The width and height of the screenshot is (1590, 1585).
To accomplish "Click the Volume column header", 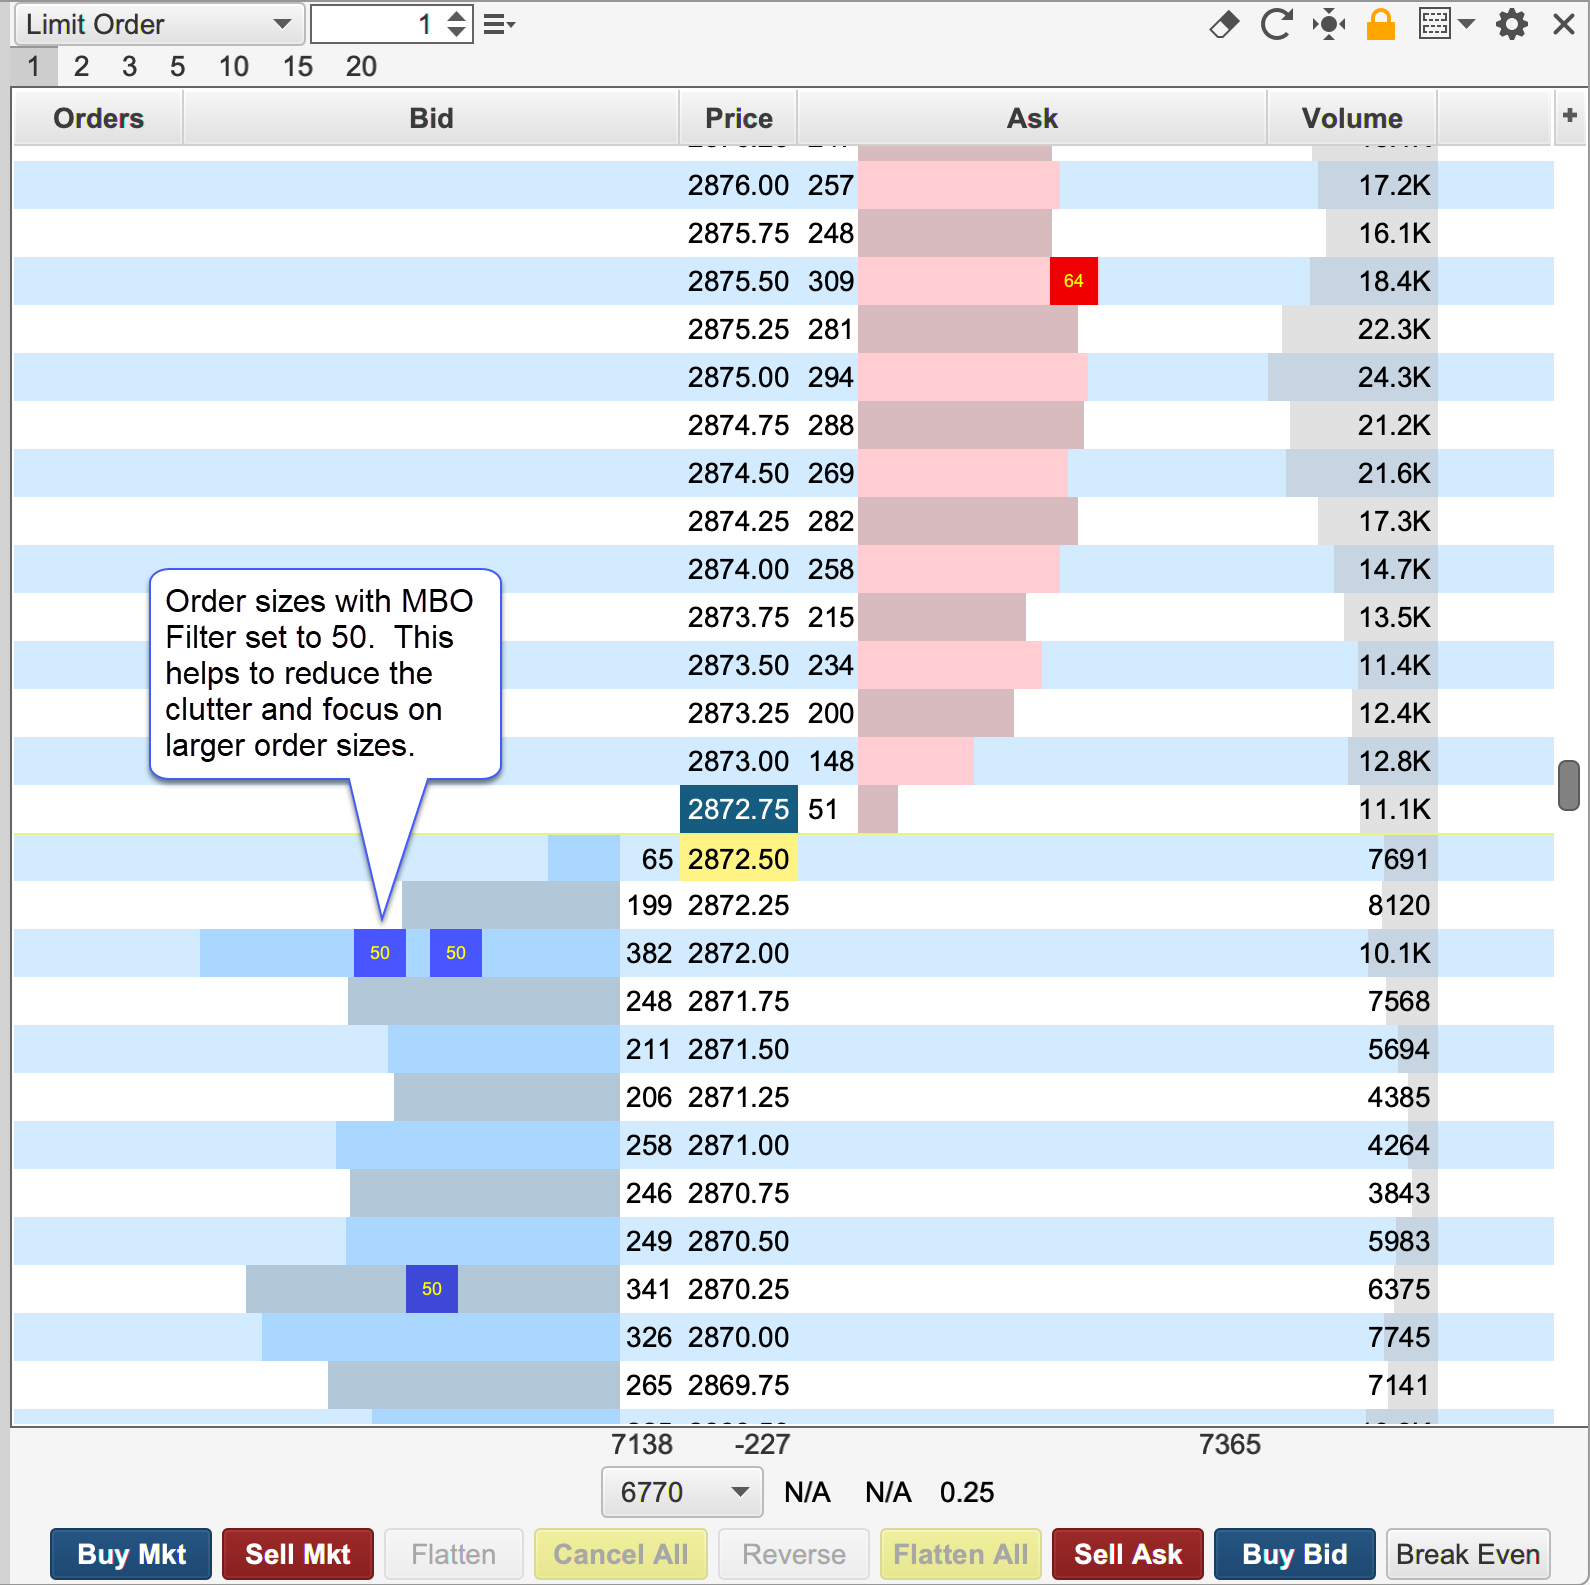I will [1351, 118].
